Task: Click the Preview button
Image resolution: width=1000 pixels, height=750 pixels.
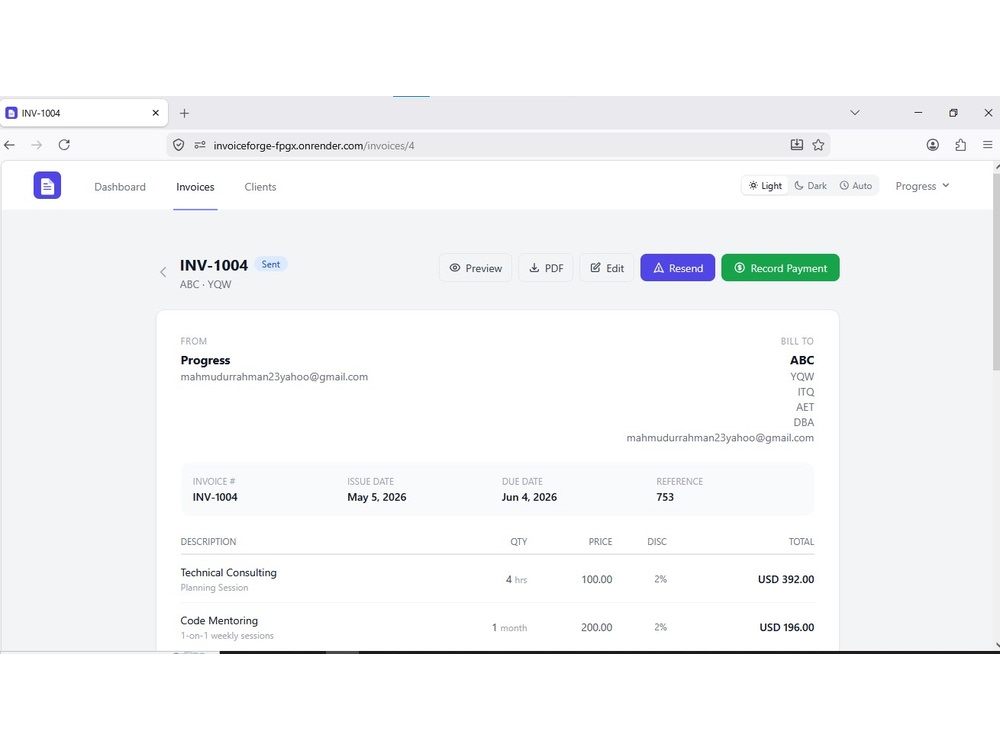Action: point(475,268)
